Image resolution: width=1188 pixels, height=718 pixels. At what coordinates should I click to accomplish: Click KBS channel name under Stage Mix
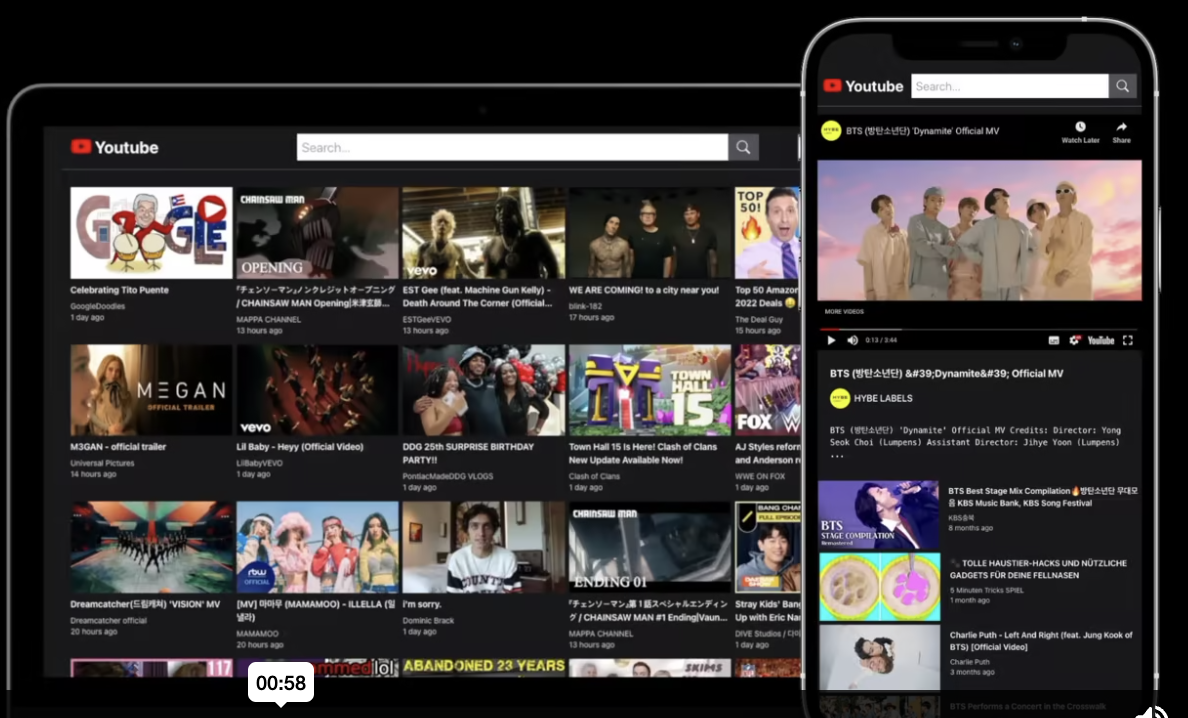click(959, 518)
